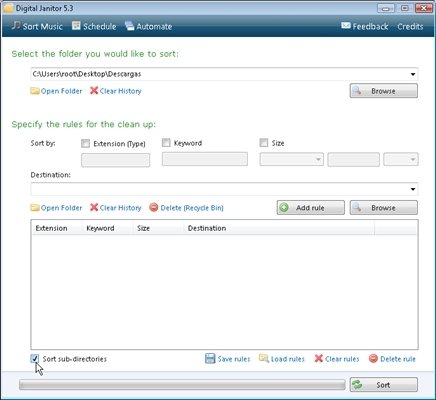Click the Feedback envelope icon
Image resolution: width=436 pixels, height=400 pixels.
coord(346,26)
